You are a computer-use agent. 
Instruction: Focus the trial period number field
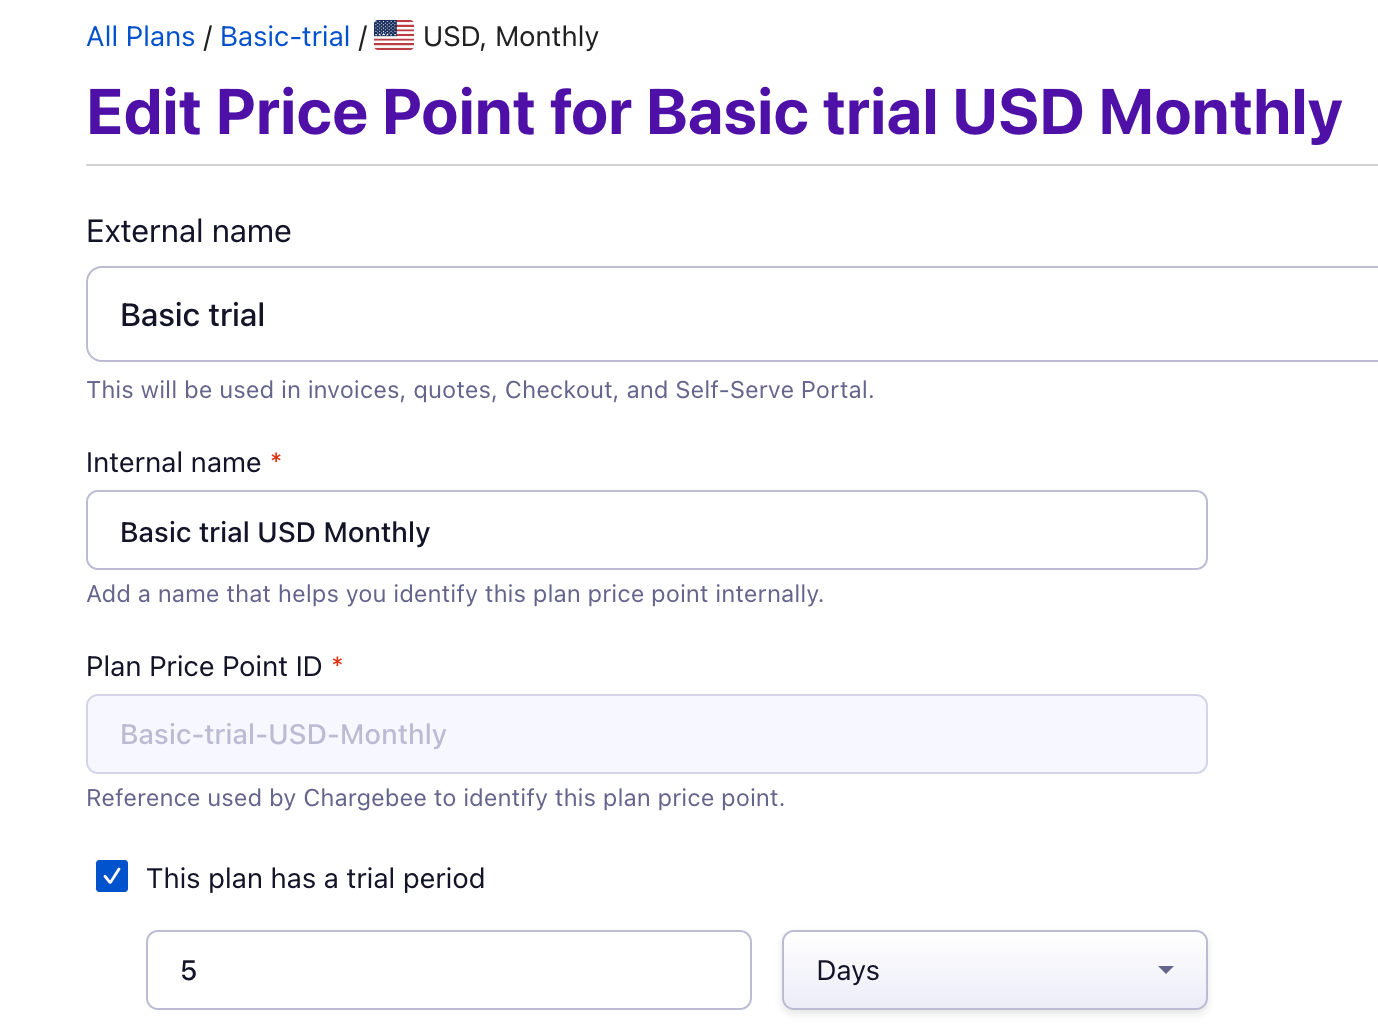449,970
